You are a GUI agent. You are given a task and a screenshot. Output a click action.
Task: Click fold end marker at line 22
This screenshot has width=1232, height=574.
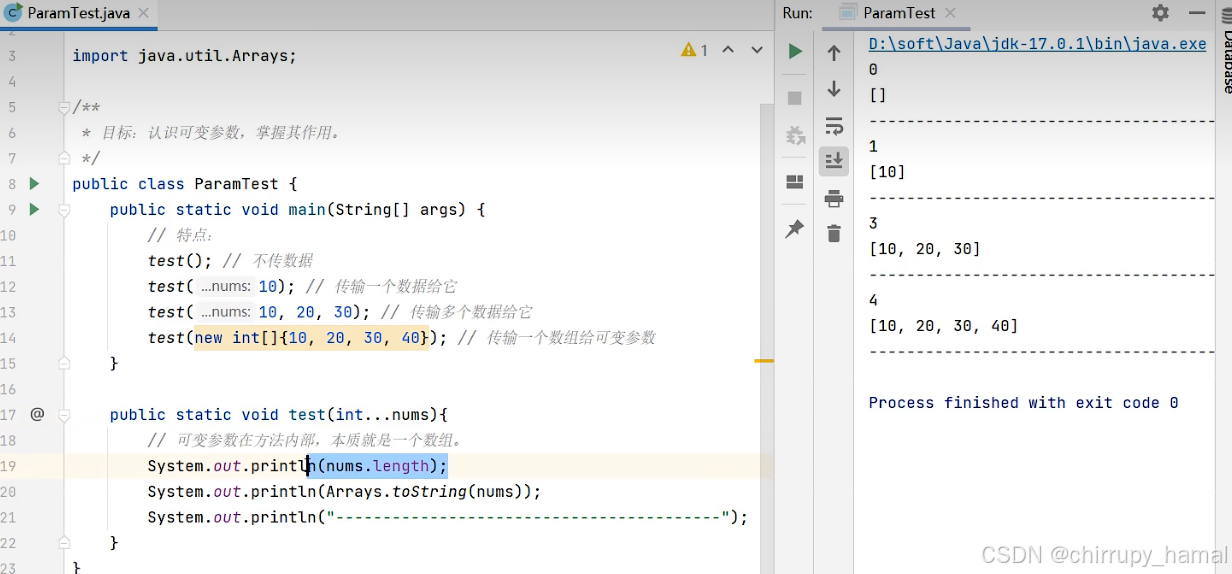[64, 542]
